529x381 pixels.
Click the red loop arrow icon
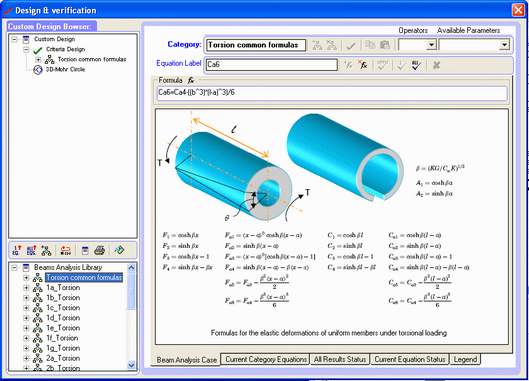(65, 250)
